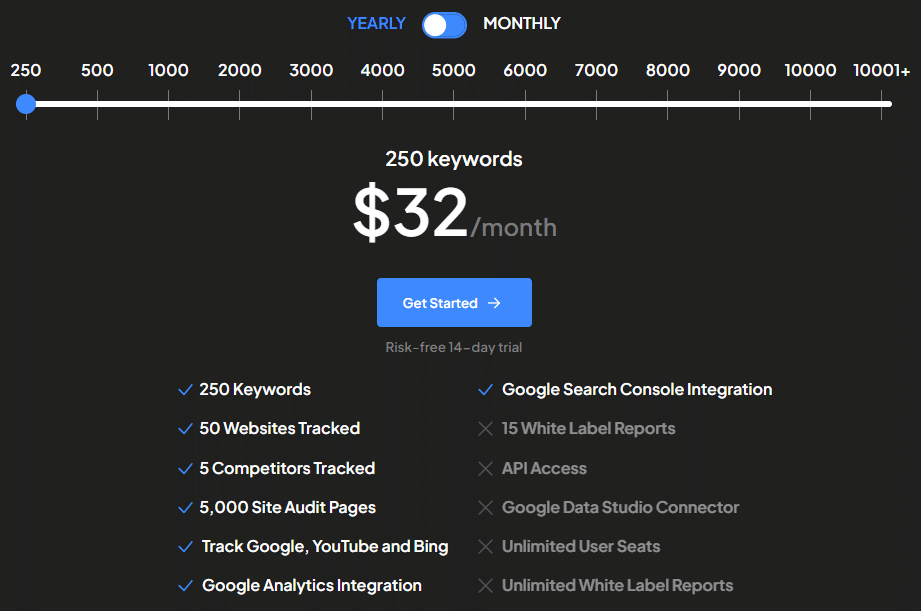921x611 pixels.
Task: Click the $32/month price display
Action: click(454, 212)
